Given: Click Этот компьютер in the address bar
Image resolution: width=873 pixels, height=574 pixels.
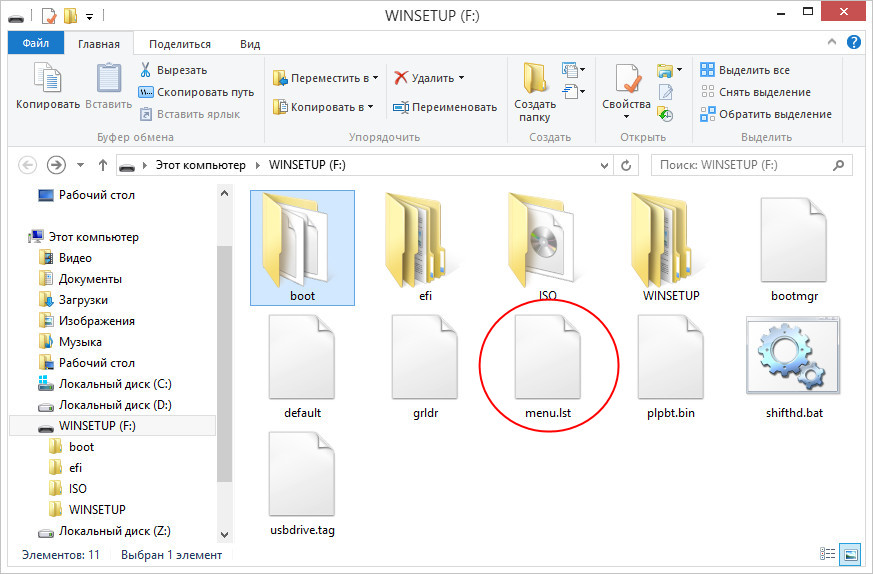Looking at the screenshot, I should (200, 165).
